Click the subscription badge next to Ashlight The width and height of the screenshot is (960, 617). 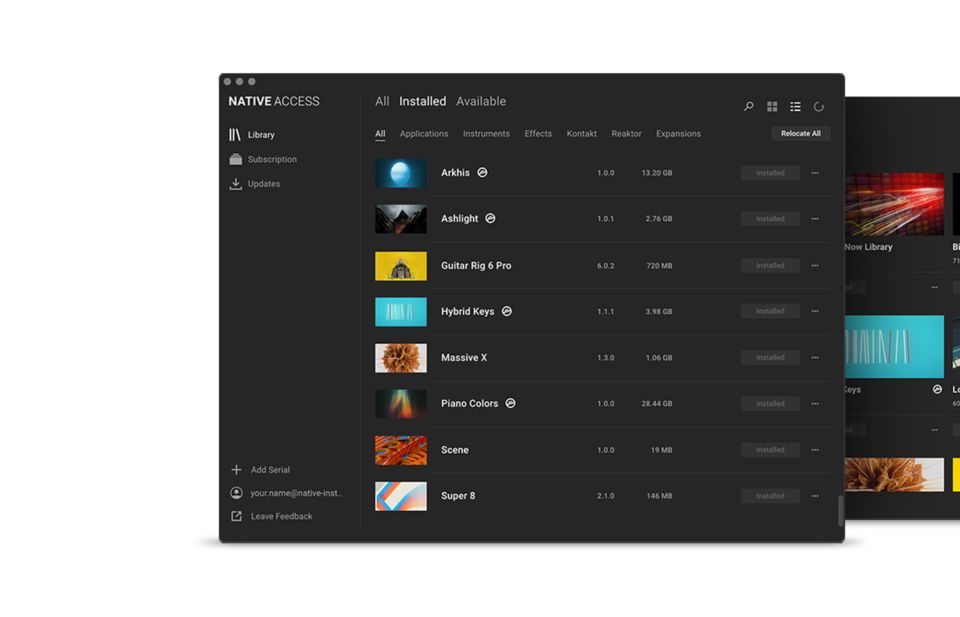point(490,219)
